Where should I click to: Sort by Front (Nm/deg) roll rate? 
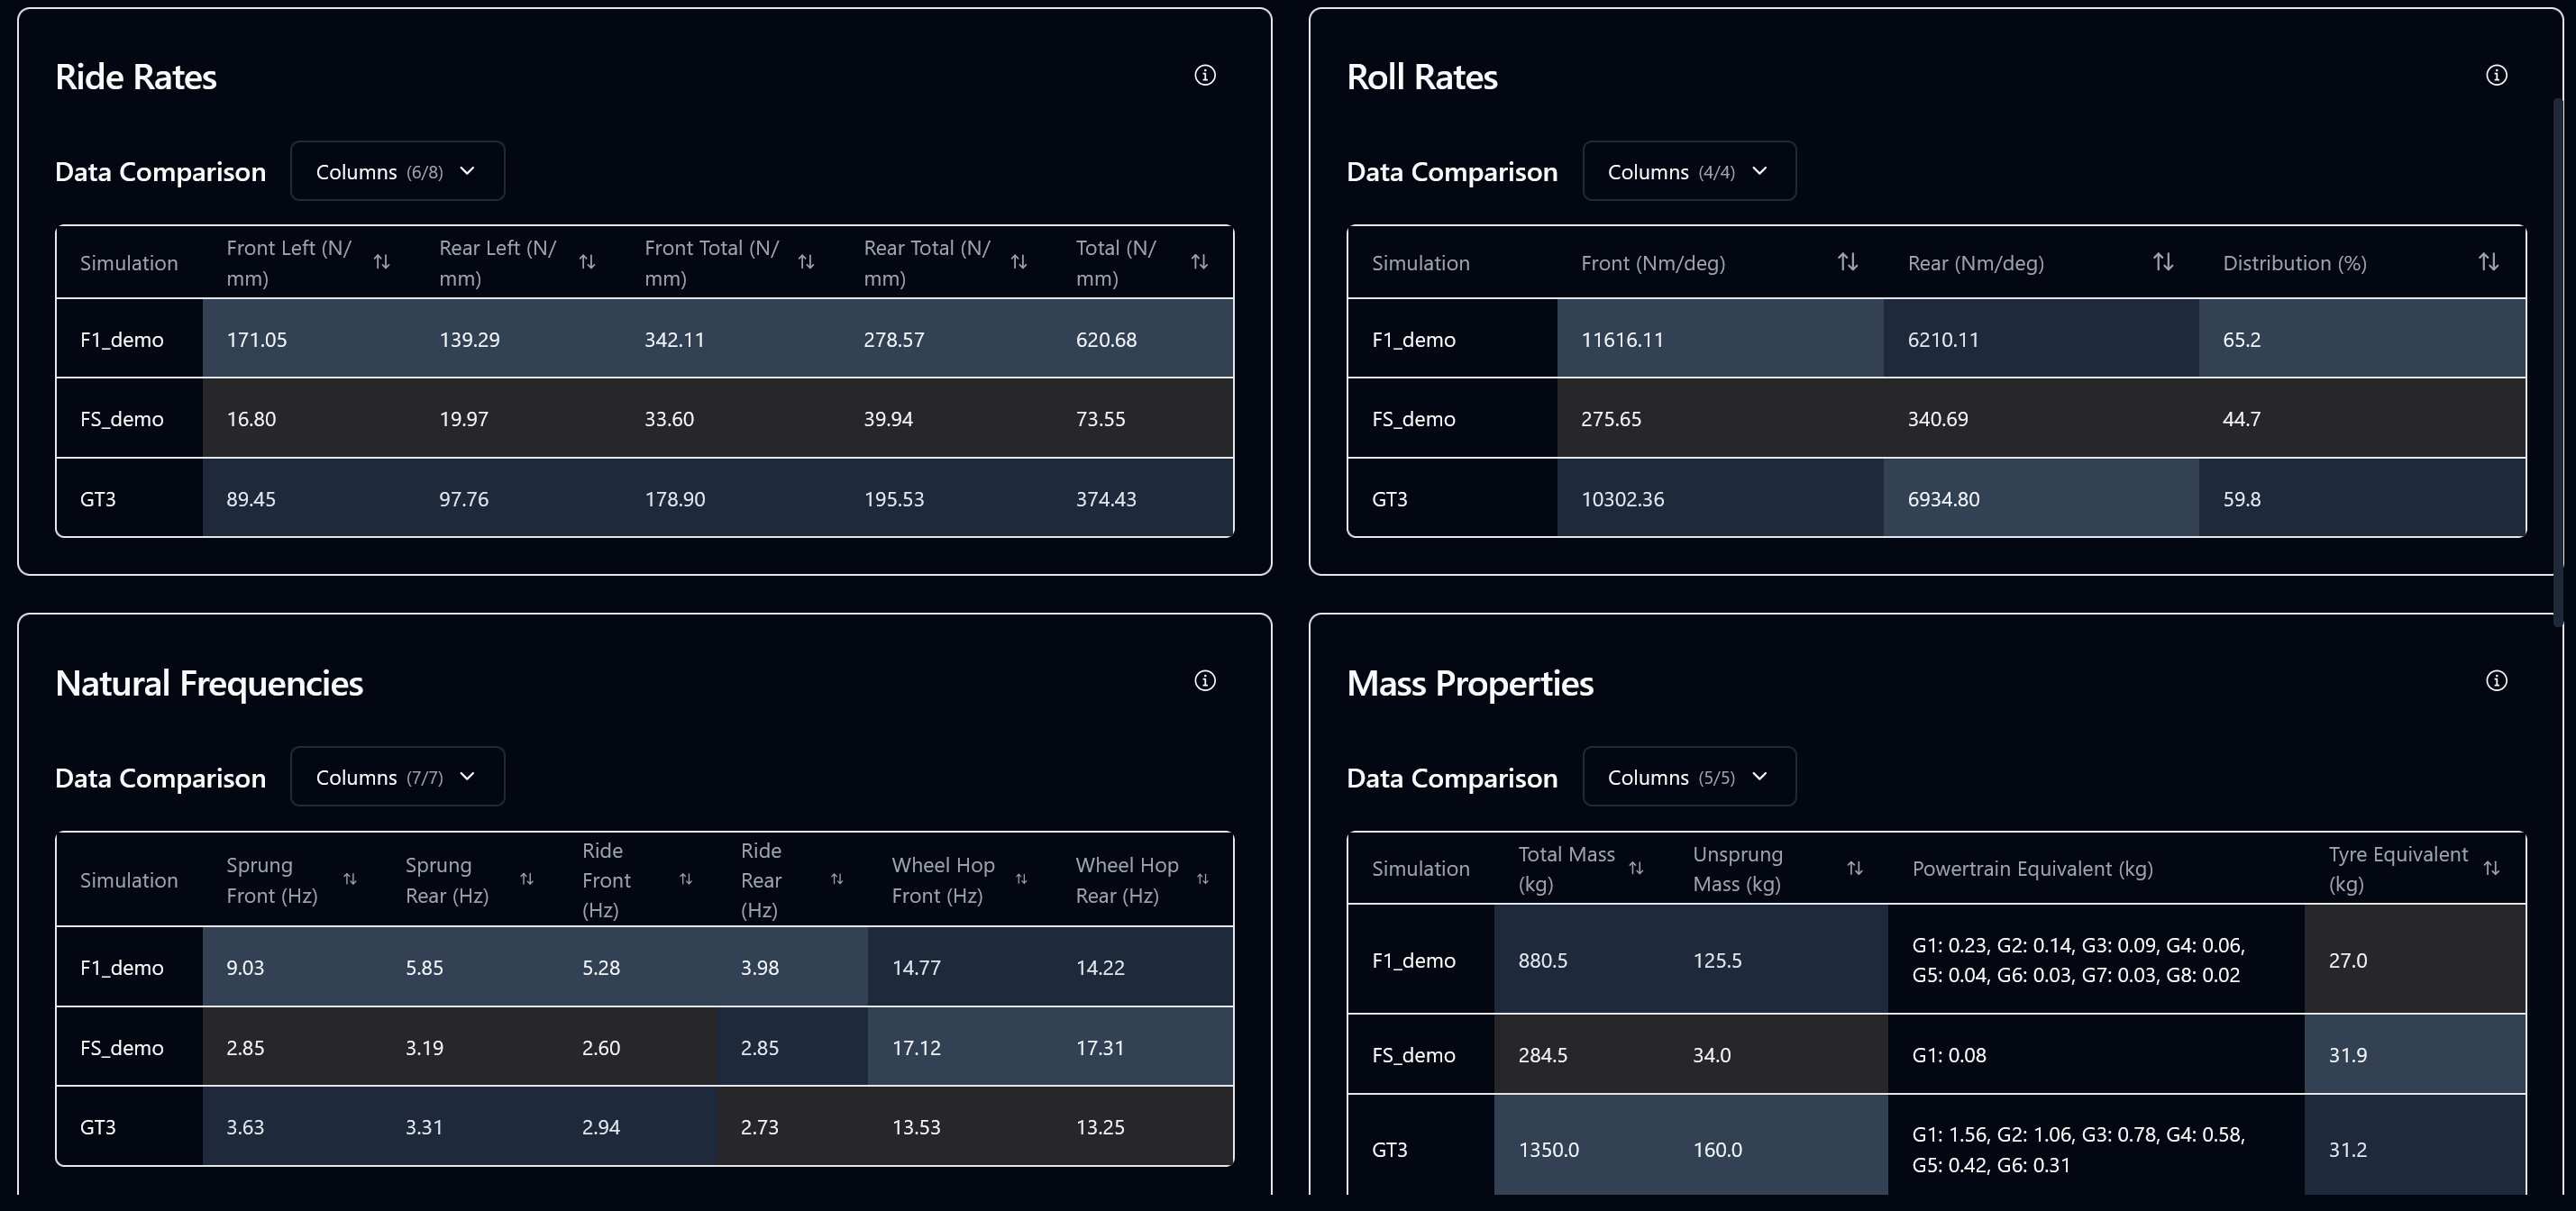(1847, 262)
